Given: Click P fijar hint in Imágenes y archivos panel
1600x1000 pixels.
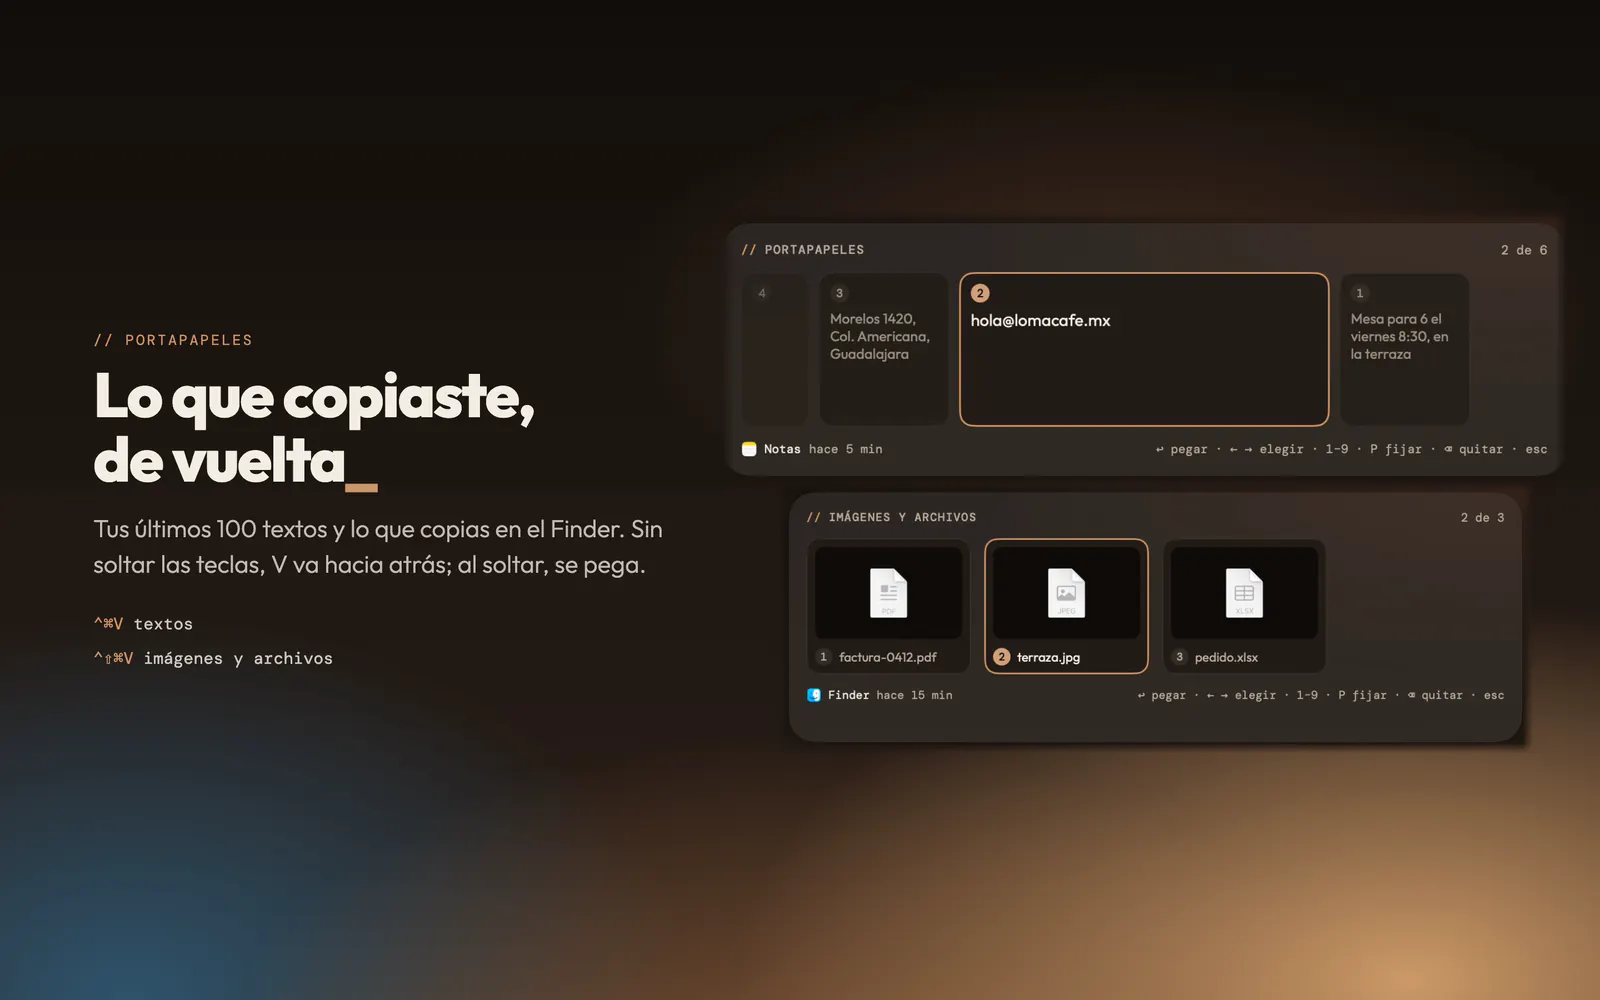Looking at the screenshot, I should [1363, 695].
